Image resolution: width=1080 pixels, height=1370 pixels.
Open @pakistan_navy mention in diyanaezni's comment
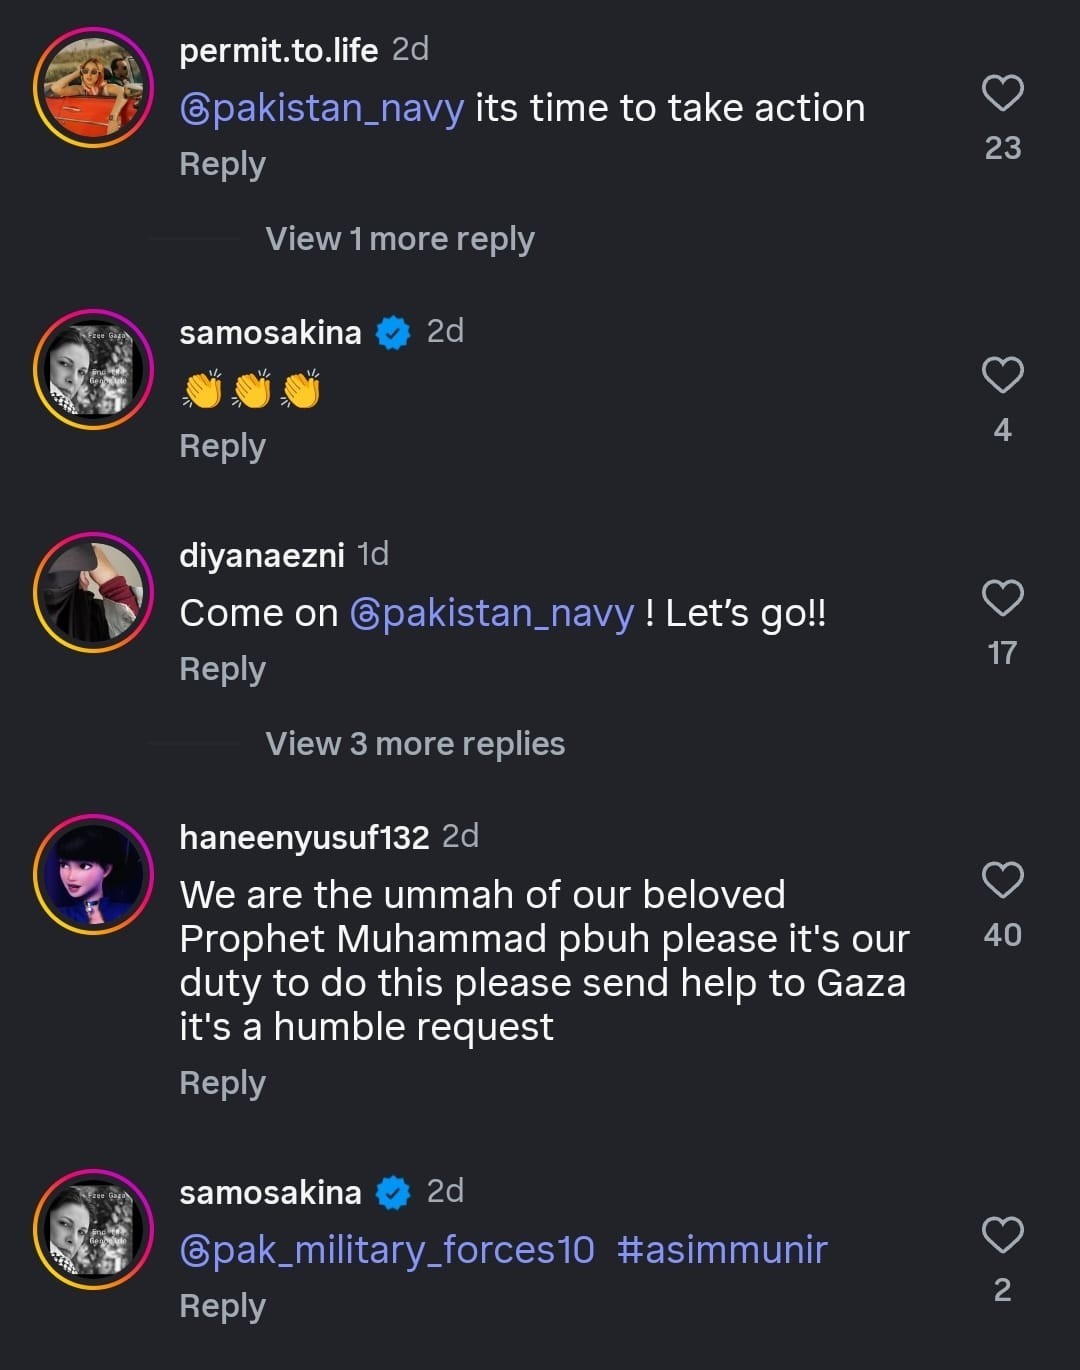[x=492, y=613]
